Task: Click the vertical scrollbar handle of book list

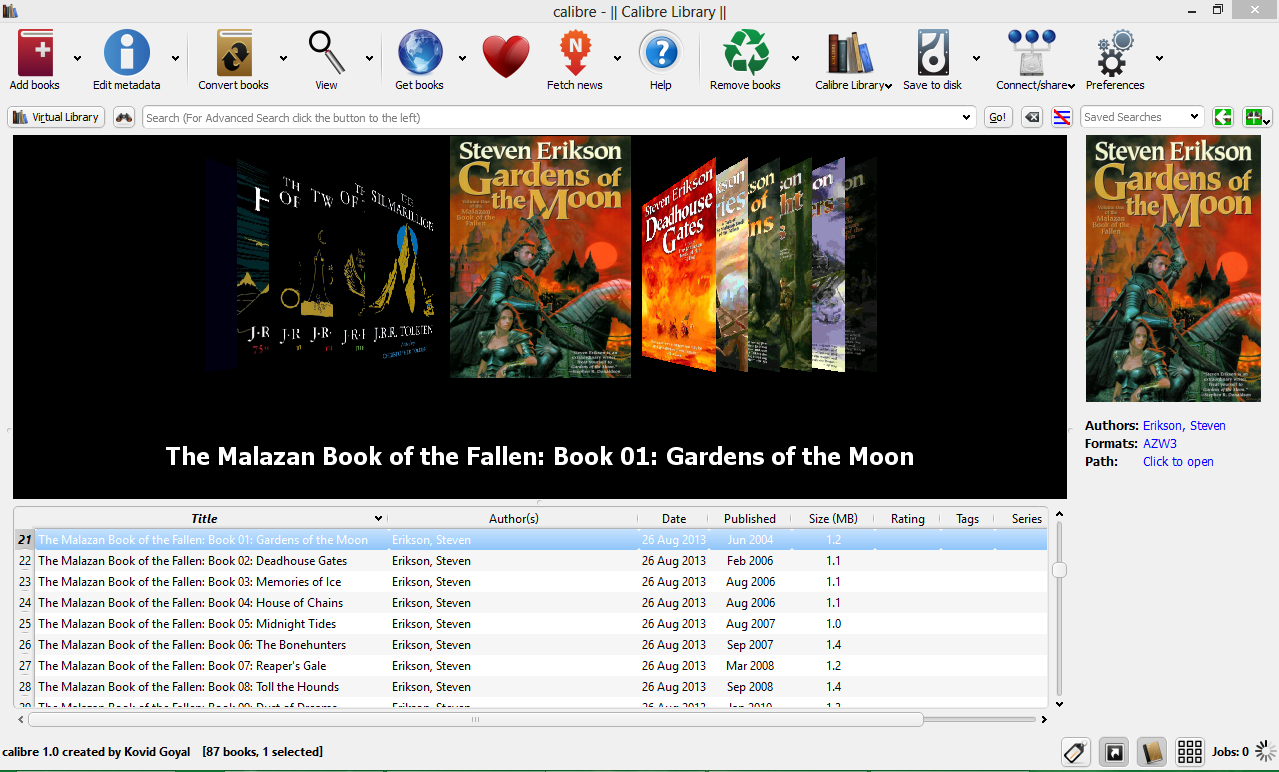Action: click(x=1059, y=569)
